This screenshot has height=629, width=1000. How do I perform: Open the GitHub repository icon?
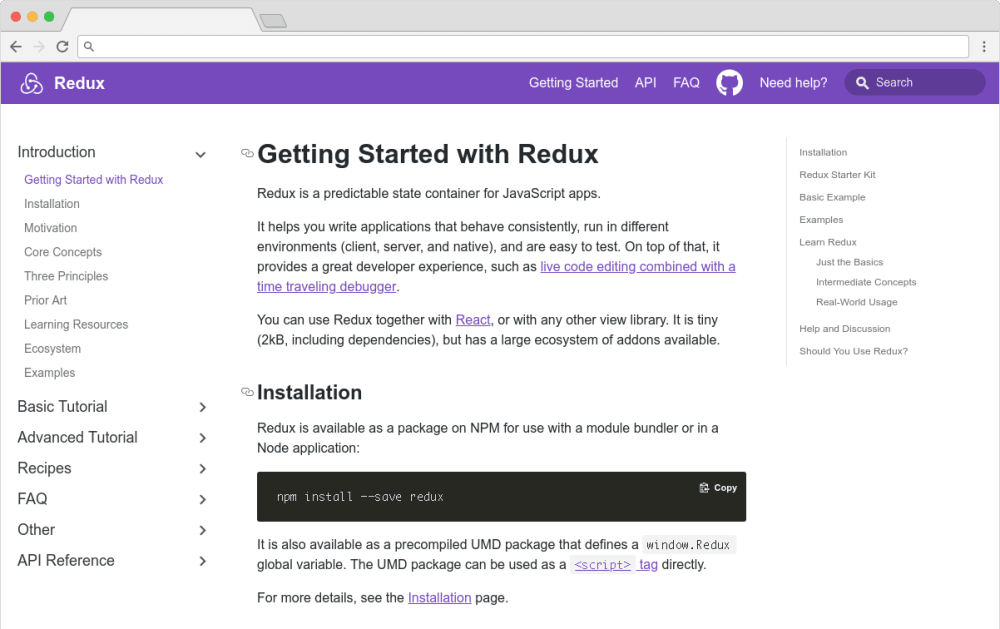pyautogui.click(x=729, y=83)
